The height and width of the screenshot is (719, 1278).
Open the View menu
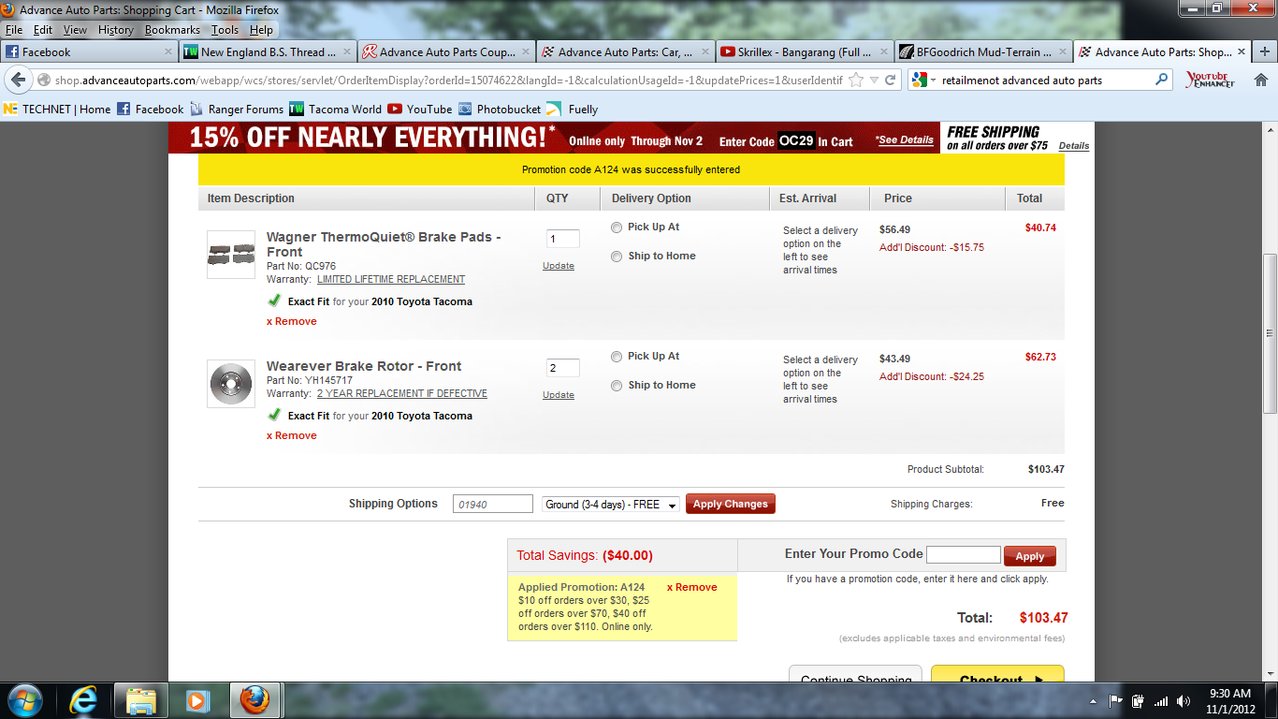(x=75, y=30)
